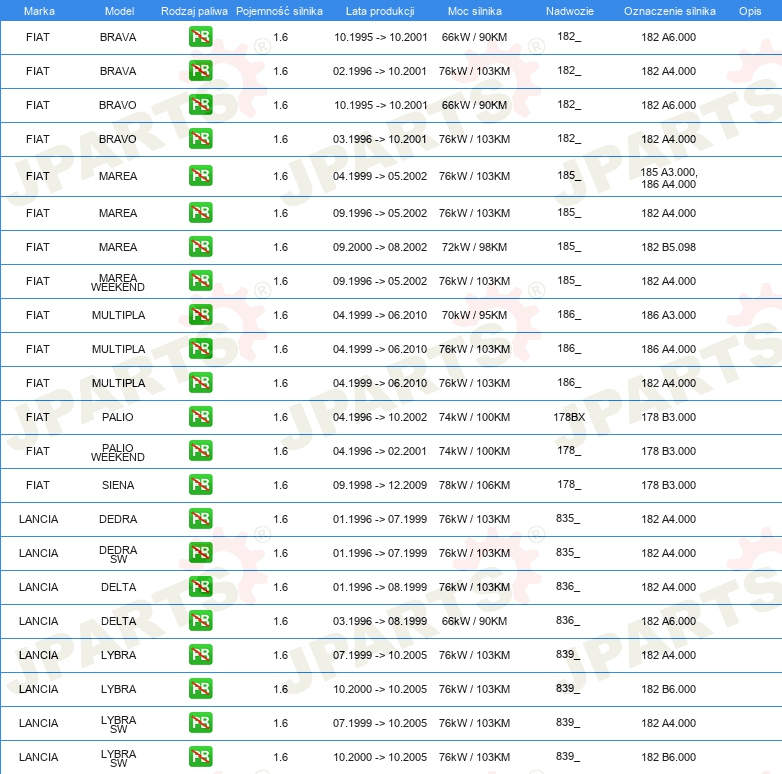Click fuel icon in SIENA row
Screen dimensions: 782x774
[x=200, y=485]
